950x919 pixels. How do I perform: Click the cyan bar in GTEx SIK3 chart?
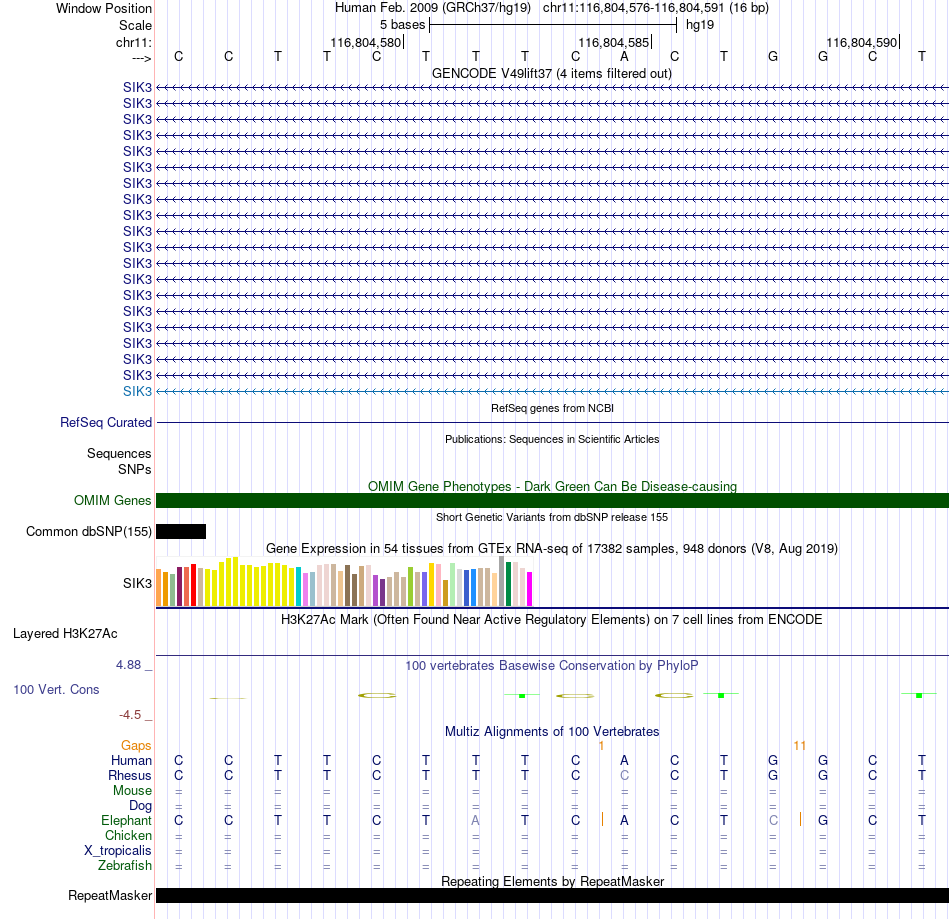299,586
